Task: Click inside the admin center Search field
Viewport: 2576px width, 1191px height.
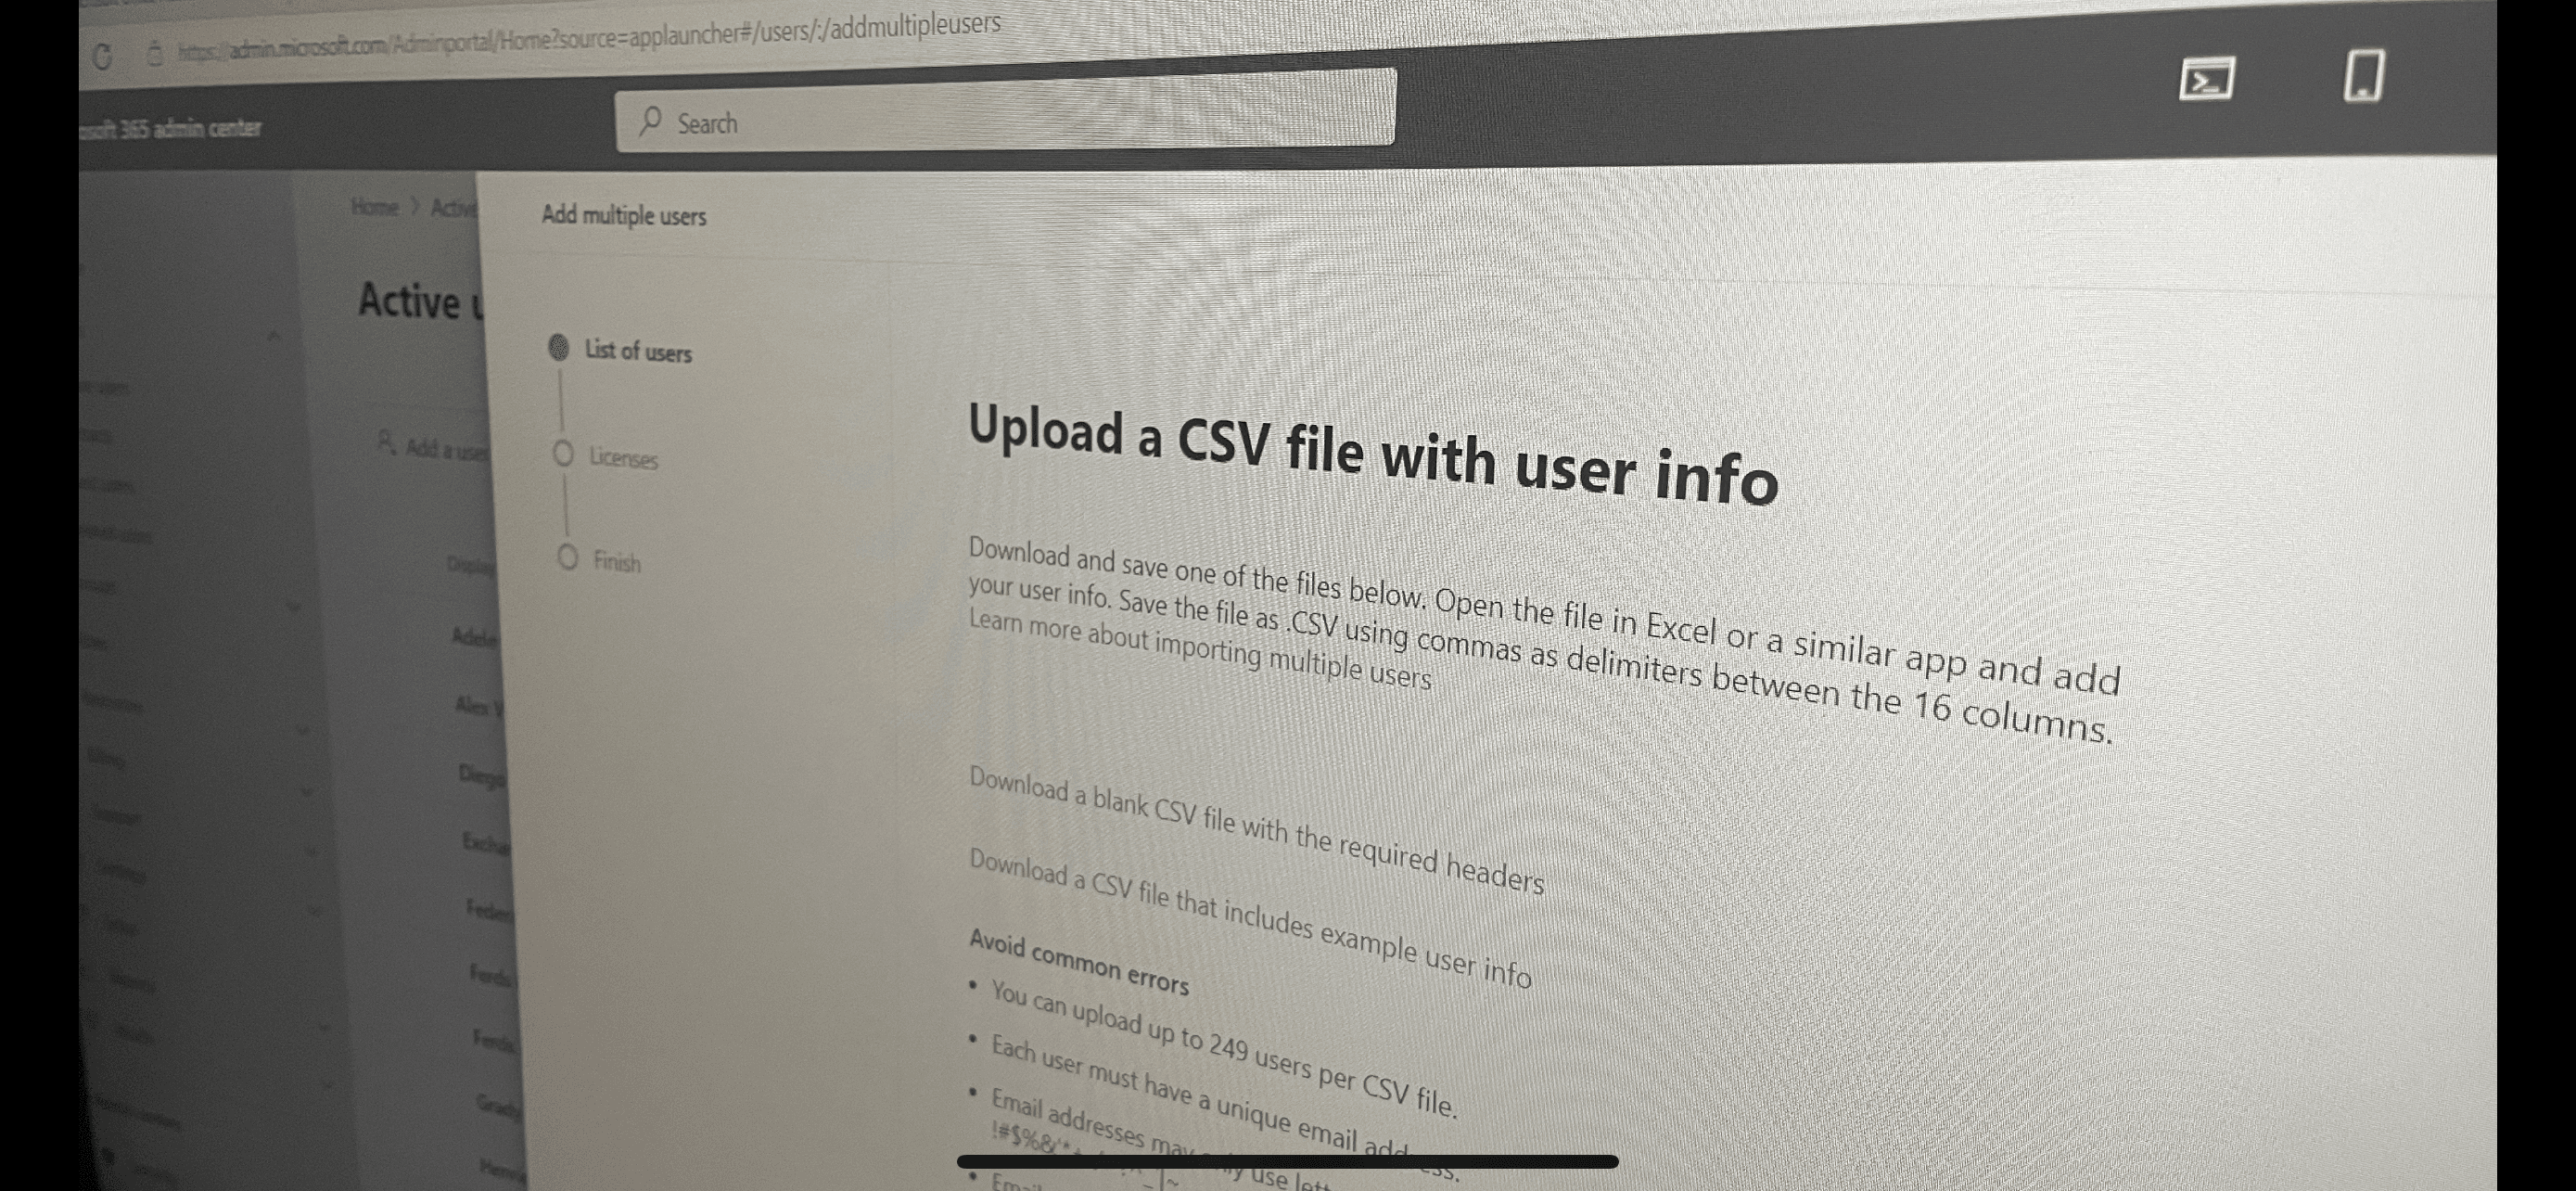Action: coord(1005,110)
